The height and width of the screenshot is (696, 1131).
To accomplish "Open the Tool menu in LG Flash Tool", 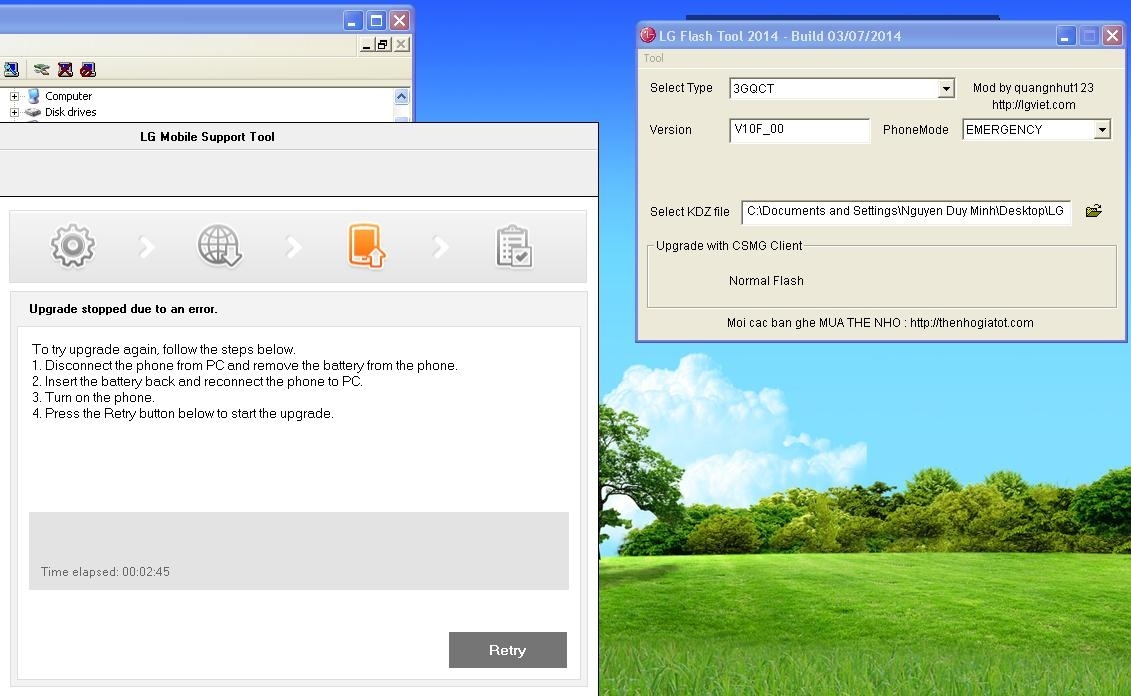I will coord(653,58).
